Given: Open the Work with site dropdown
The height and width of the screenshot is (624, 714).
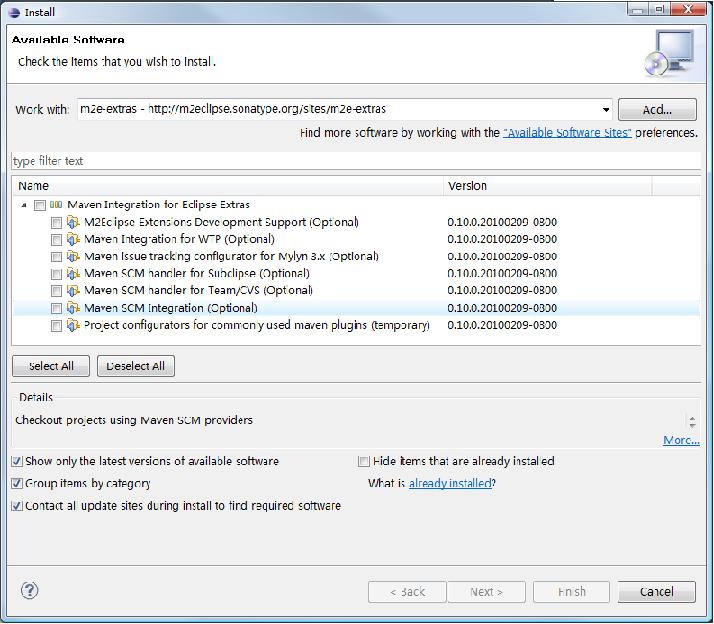Looking at the screenshot, I should point(606,110).
